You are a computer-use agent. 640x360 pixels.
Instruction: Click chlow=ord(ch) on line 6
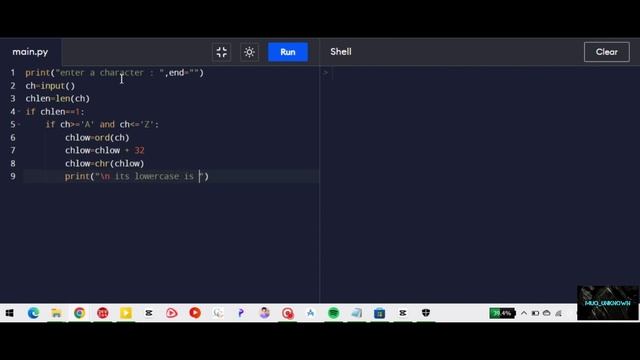pyautogui.click(x=97, y=138)
